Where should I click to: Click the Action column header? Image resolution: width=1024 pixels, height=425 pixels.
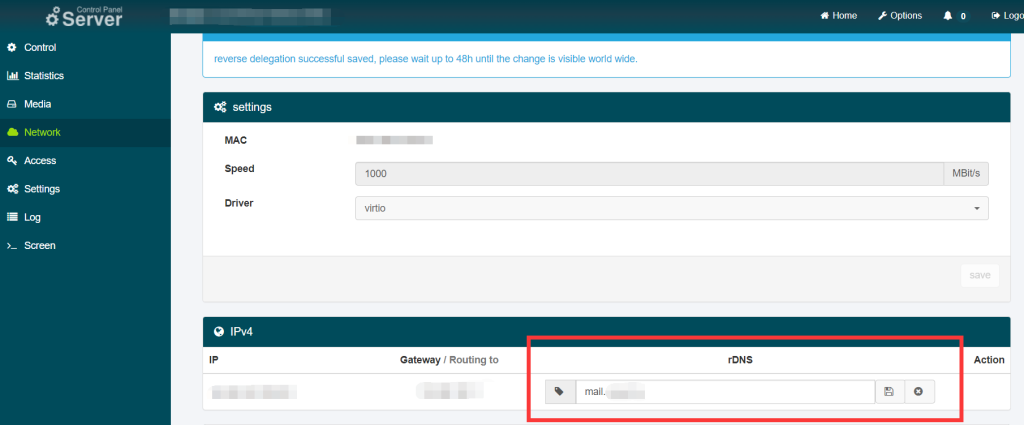pos(989,360)
